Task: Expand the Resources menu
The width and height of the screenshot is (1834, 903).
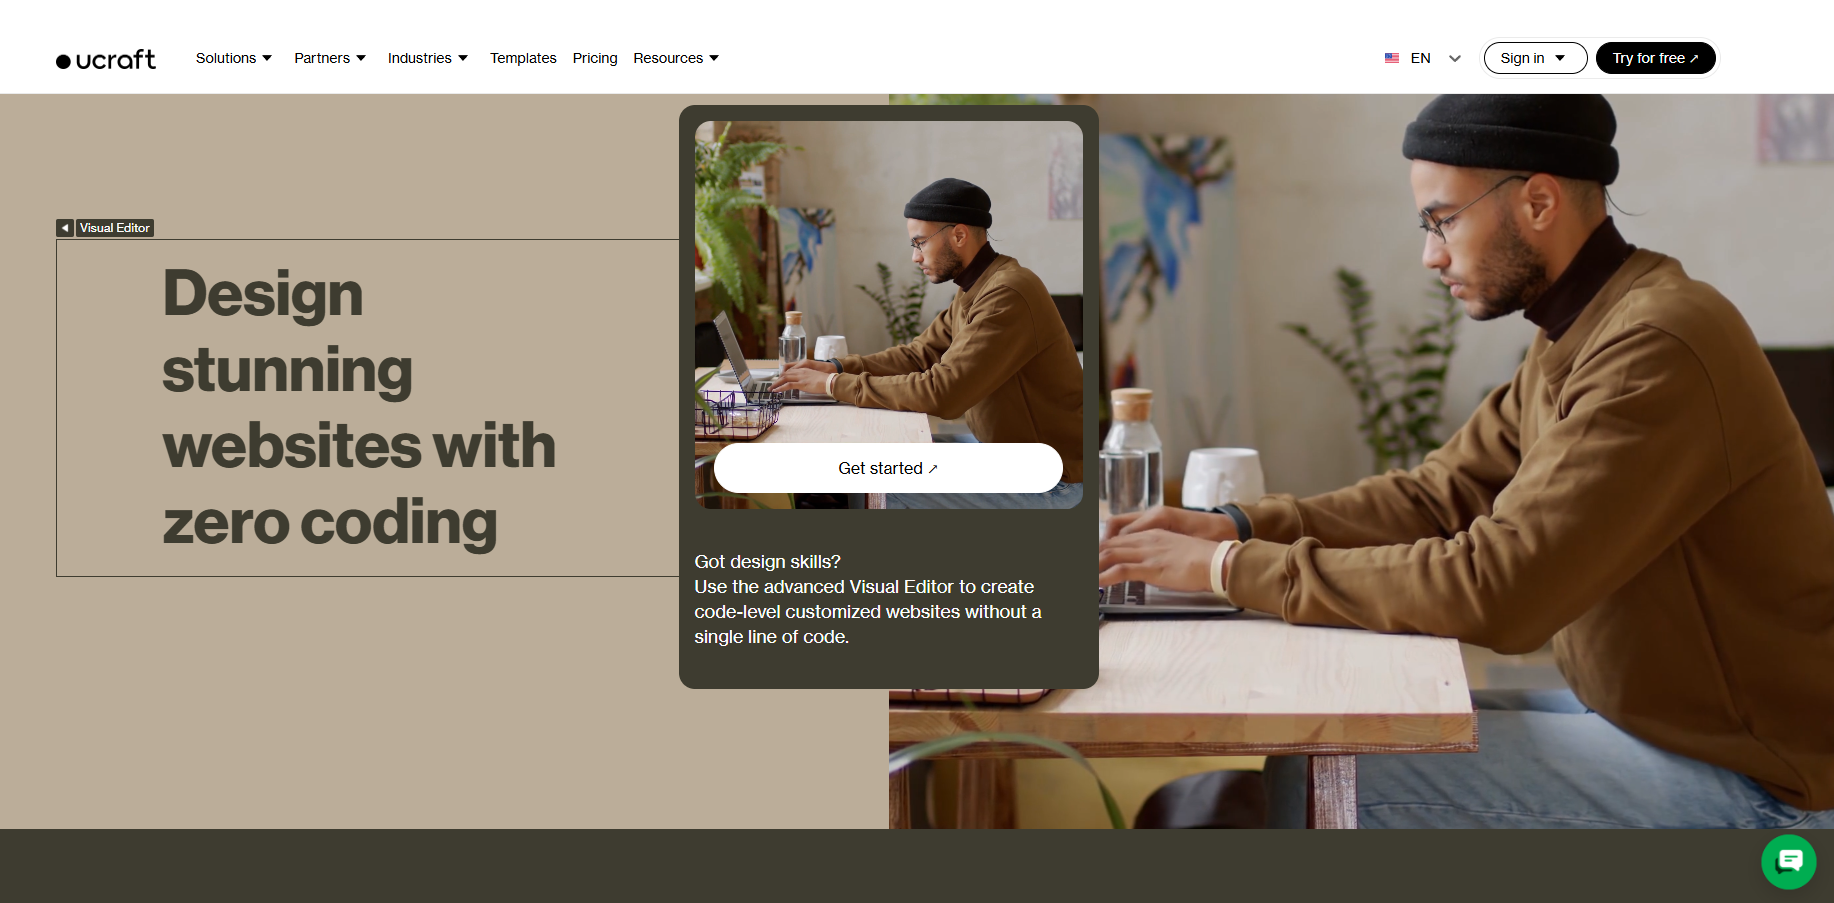Action: 676,58
